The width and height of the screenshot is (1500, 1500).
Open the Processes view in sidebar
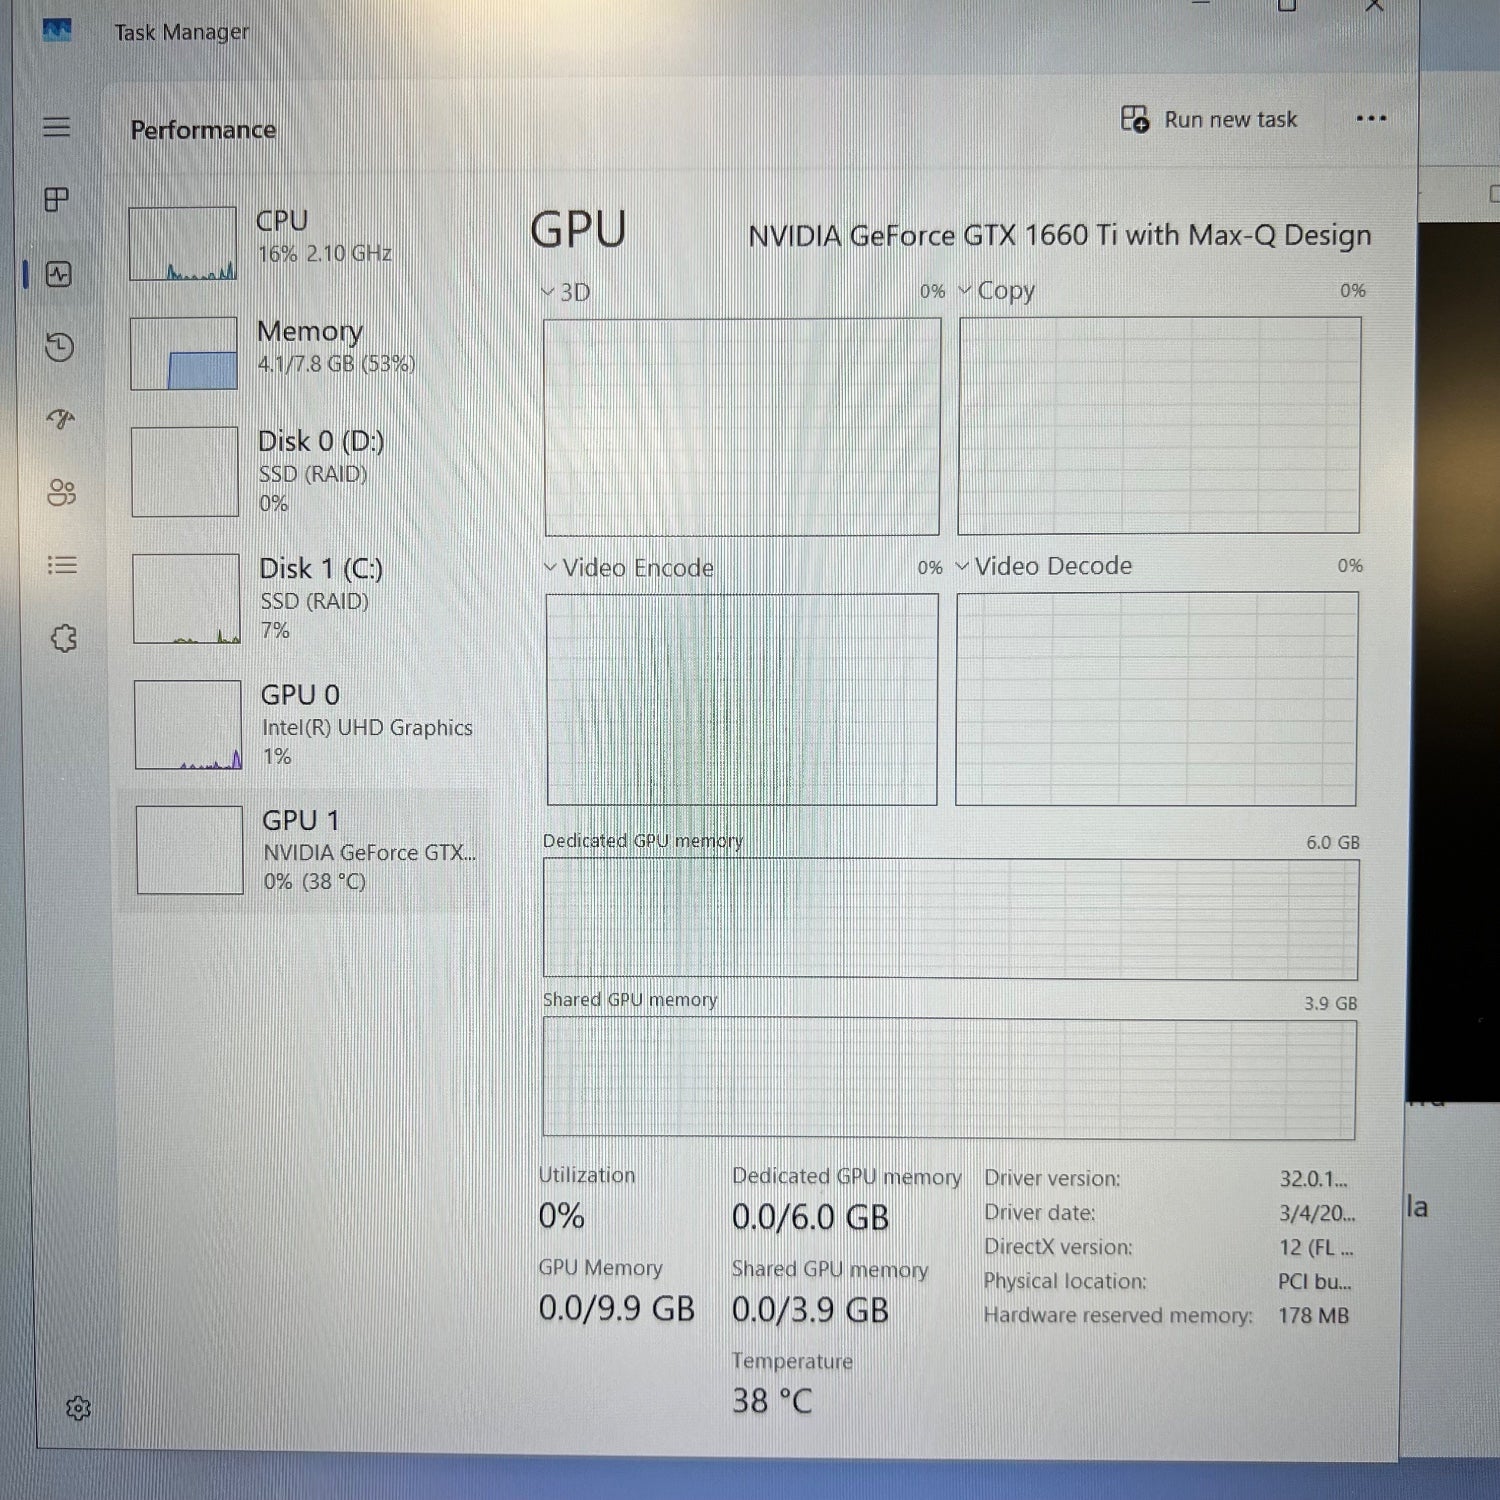57,200
